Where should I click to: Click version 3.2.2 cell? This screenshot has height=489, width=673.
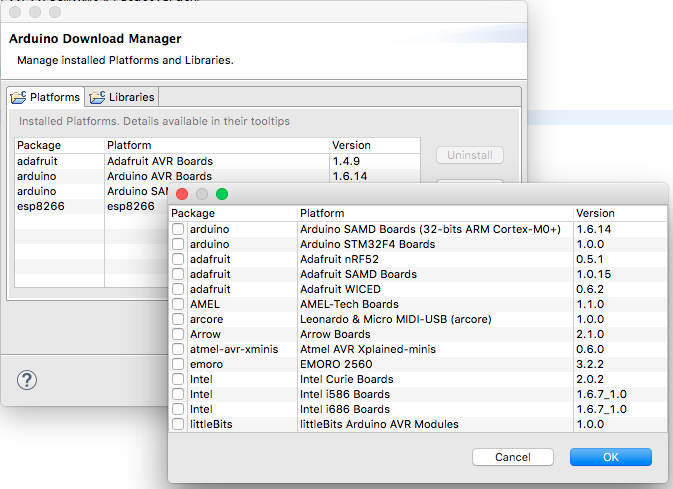coord(590,364)
